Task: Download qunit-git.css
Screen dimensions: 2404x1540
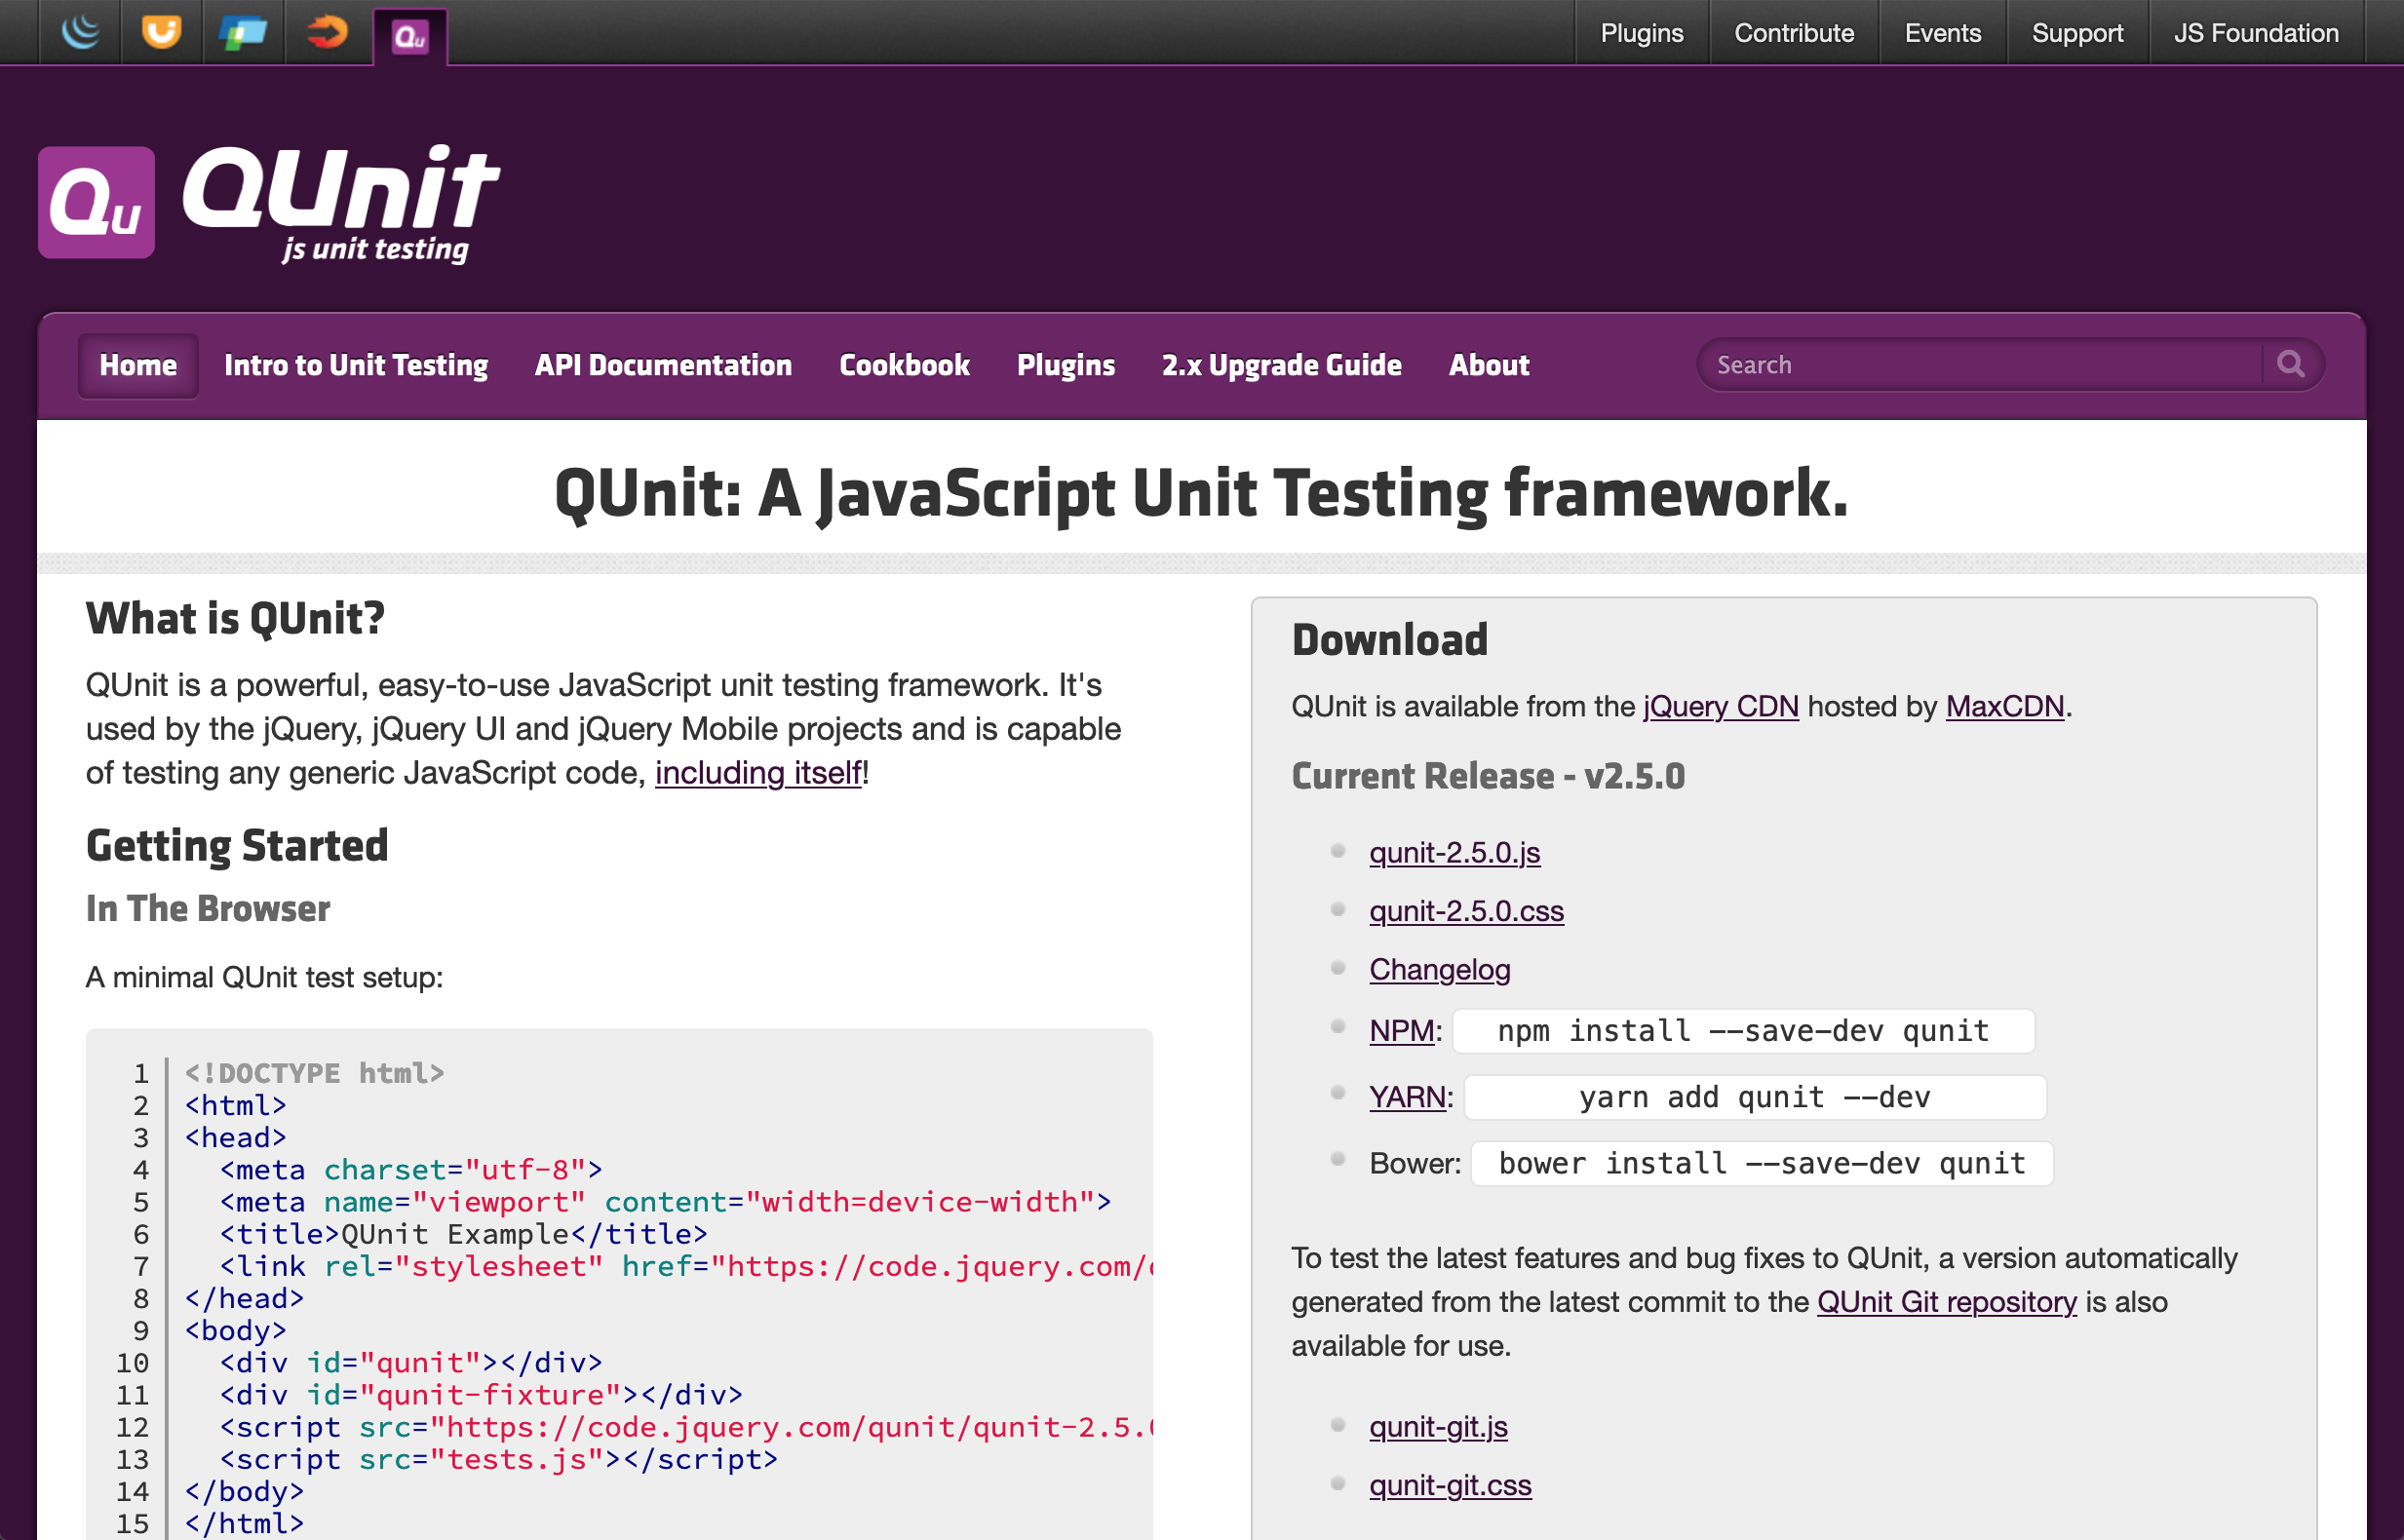Action: pos(1450,1485)
